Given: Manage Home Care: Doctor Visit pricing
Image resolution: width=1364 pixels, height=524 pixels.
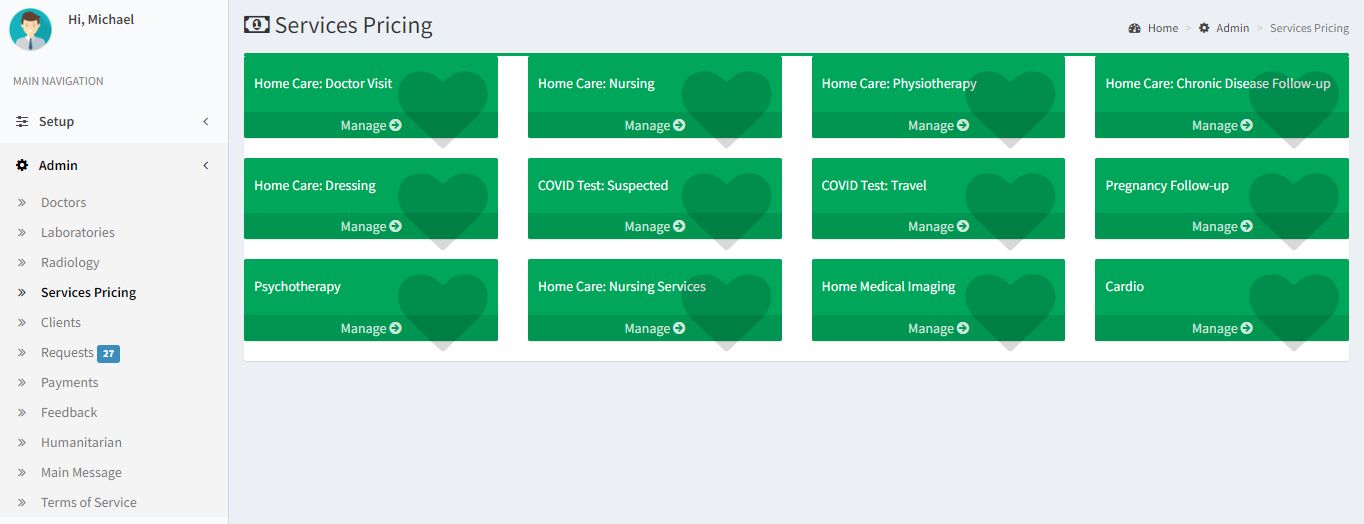Looking at the screenshot, I should 371,125.
